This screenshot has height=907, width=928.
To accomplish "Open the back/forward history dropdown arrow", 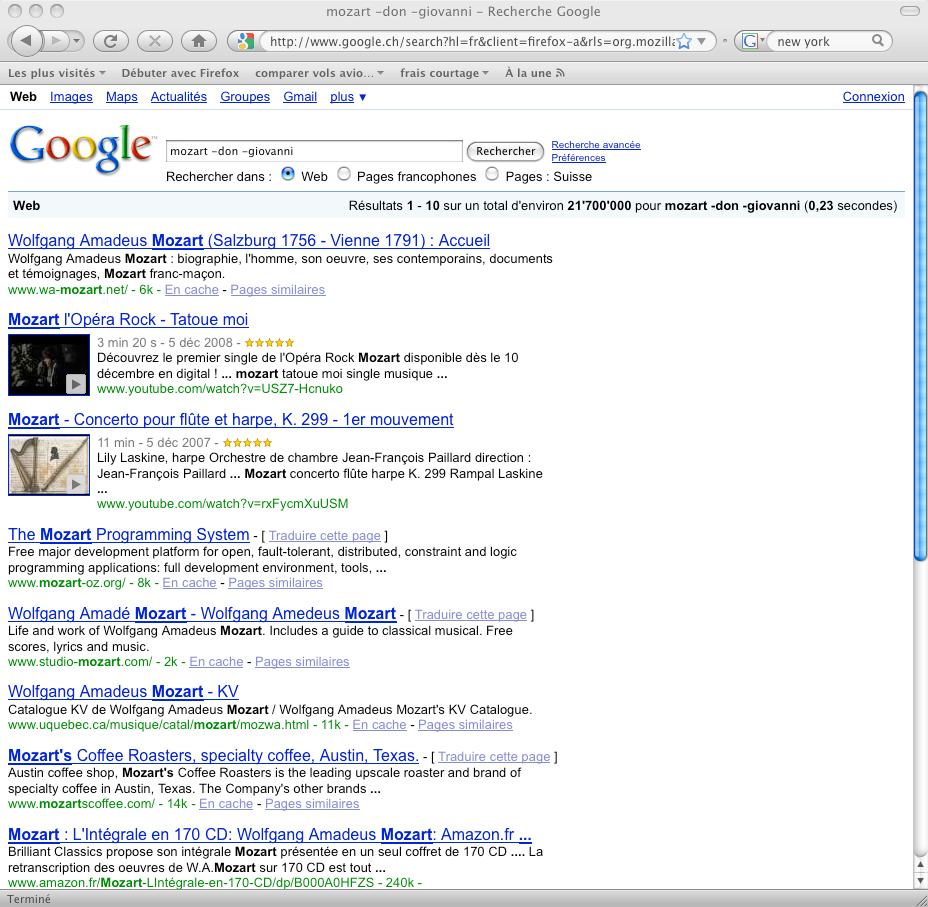I will (77, 41).
